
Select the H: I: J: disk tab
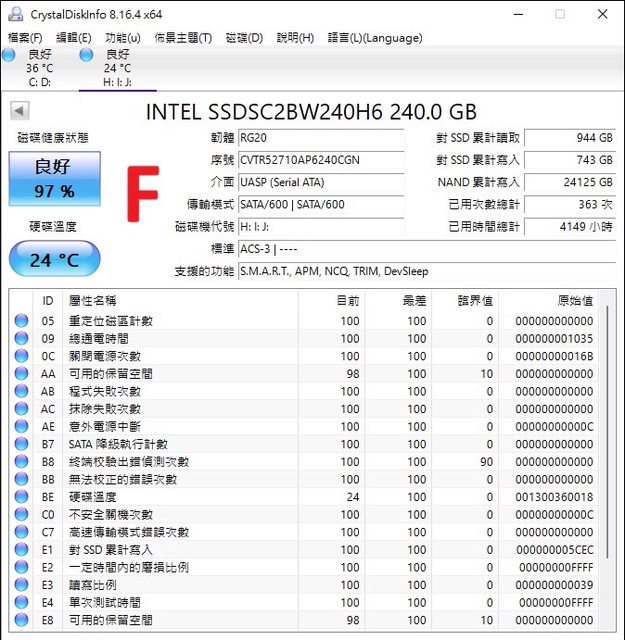coord(117,68)
